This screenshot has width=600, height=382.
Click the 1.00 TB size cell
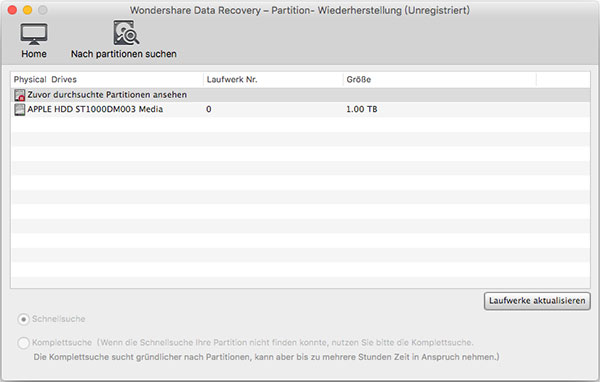(362, 109)
